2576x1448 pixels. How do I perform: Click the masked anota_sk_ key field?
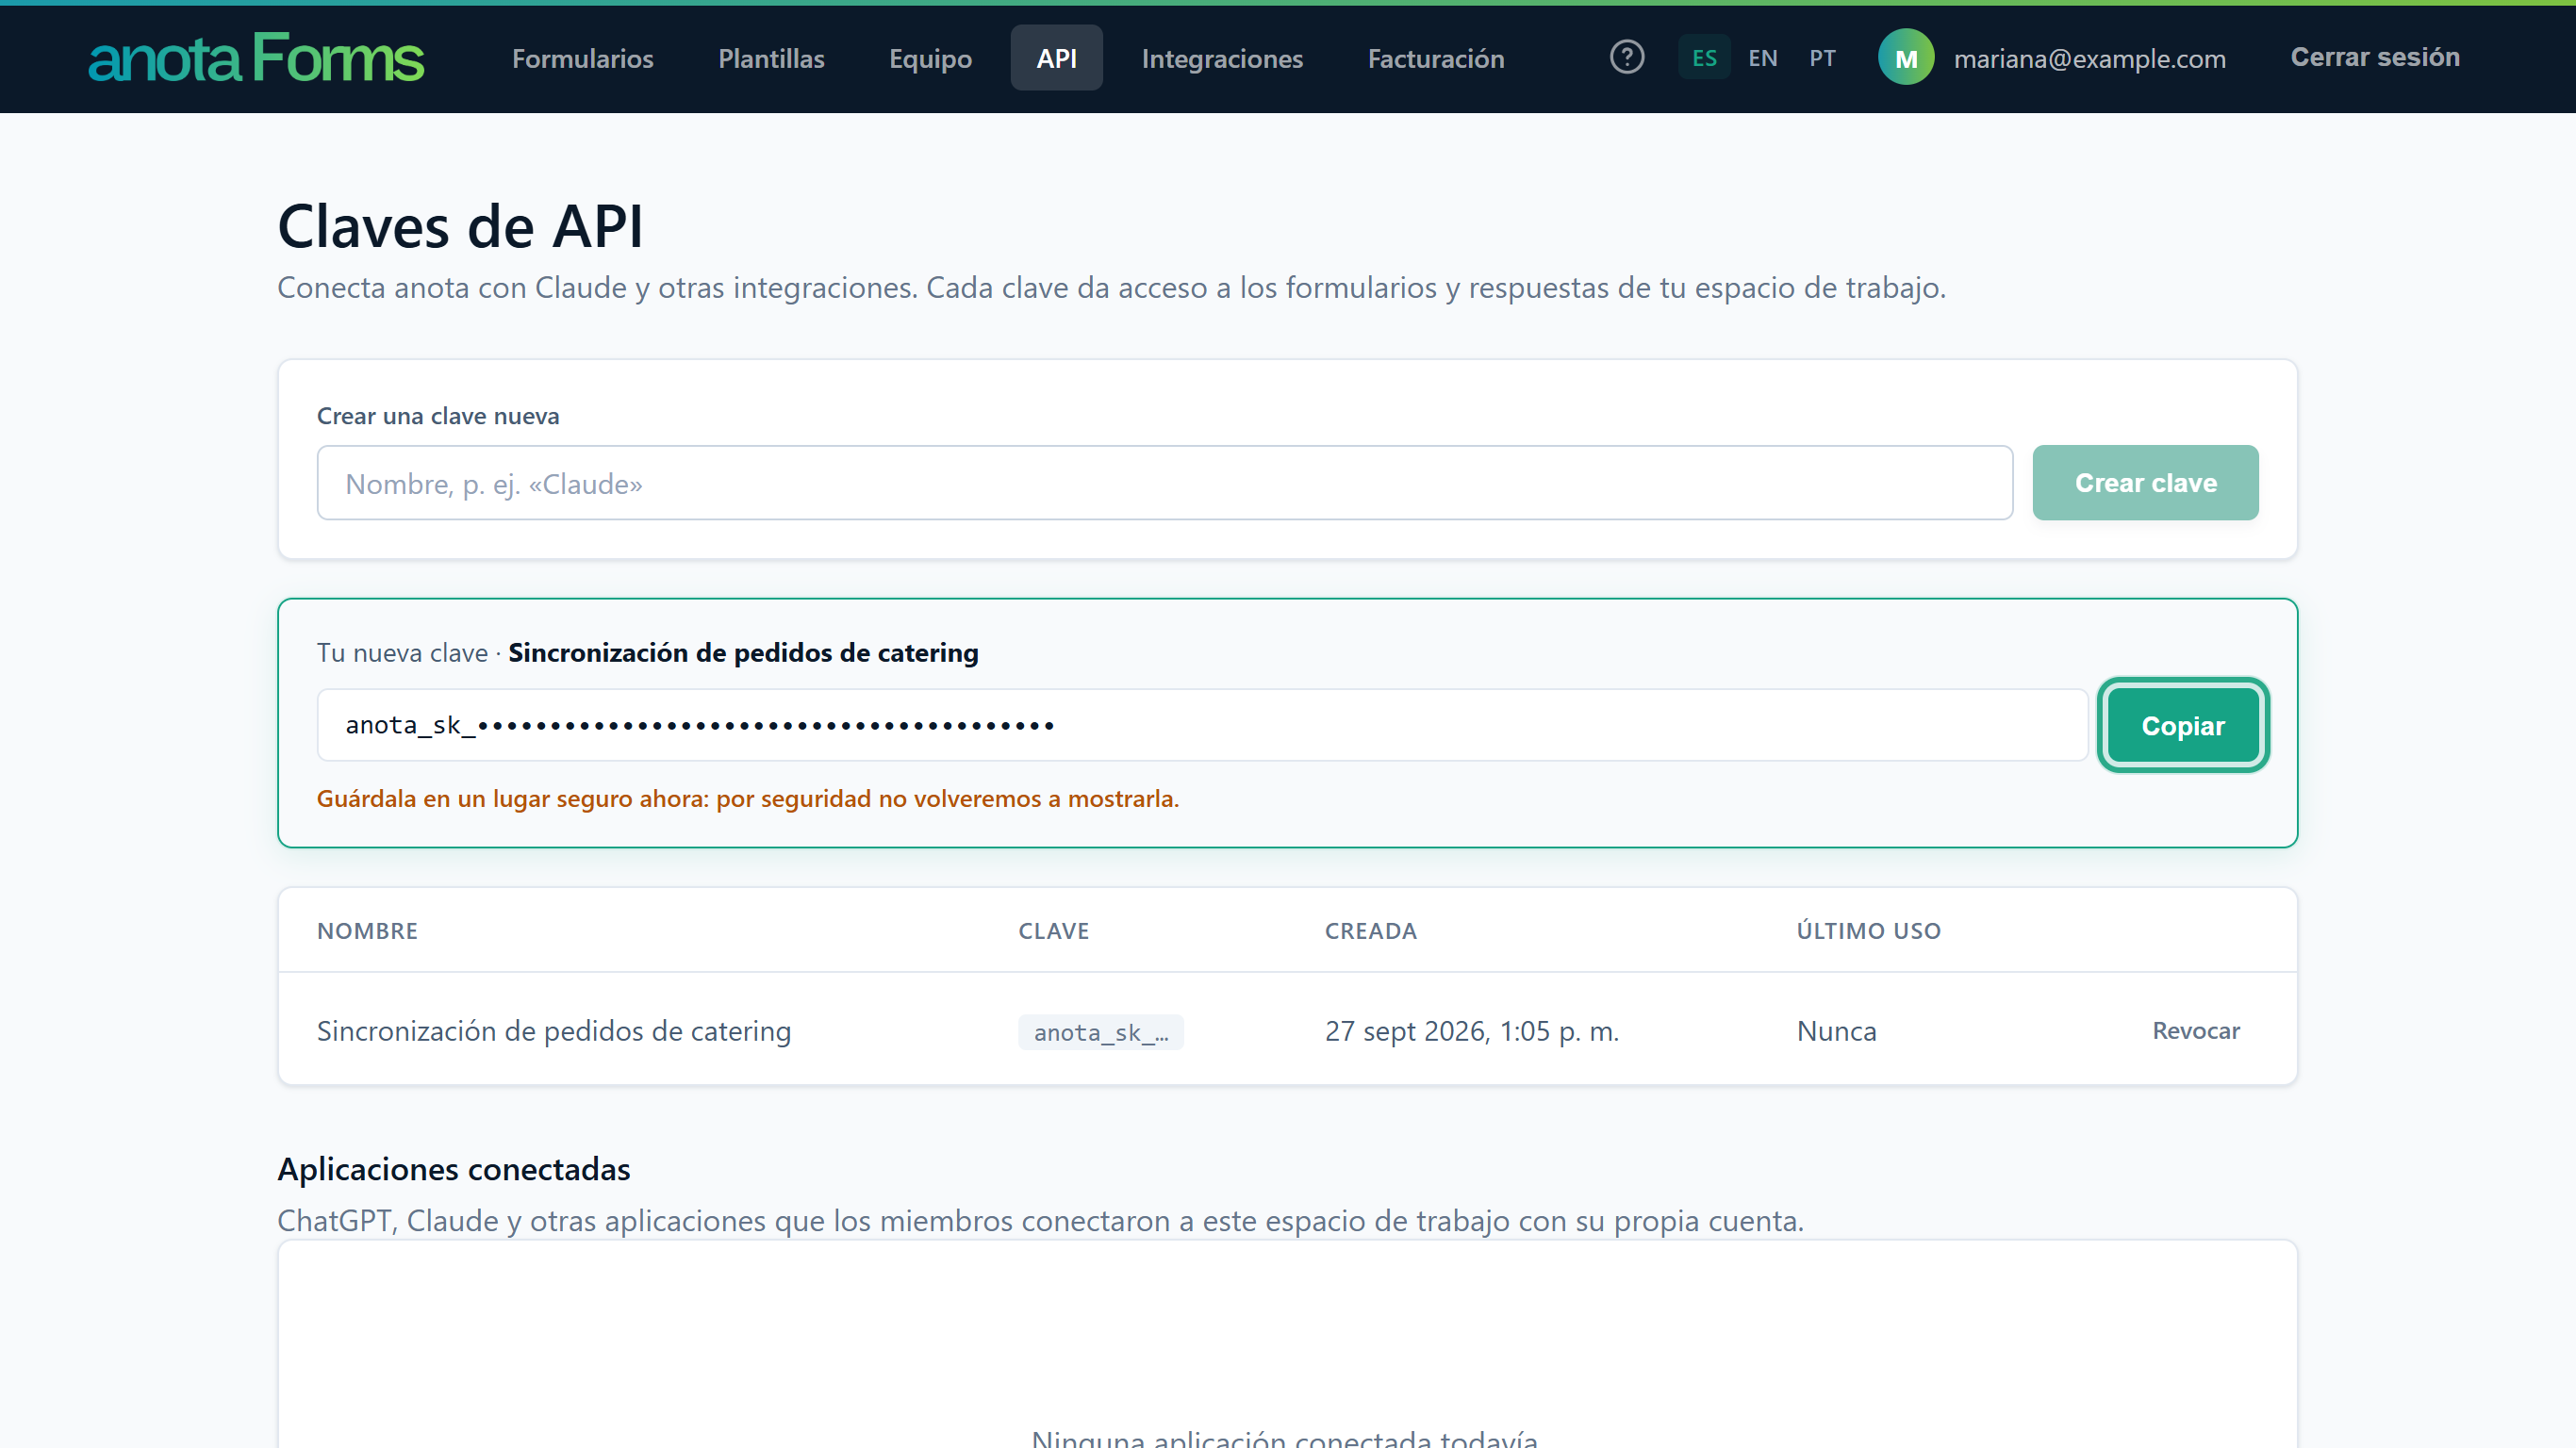tap(1202, 725)
